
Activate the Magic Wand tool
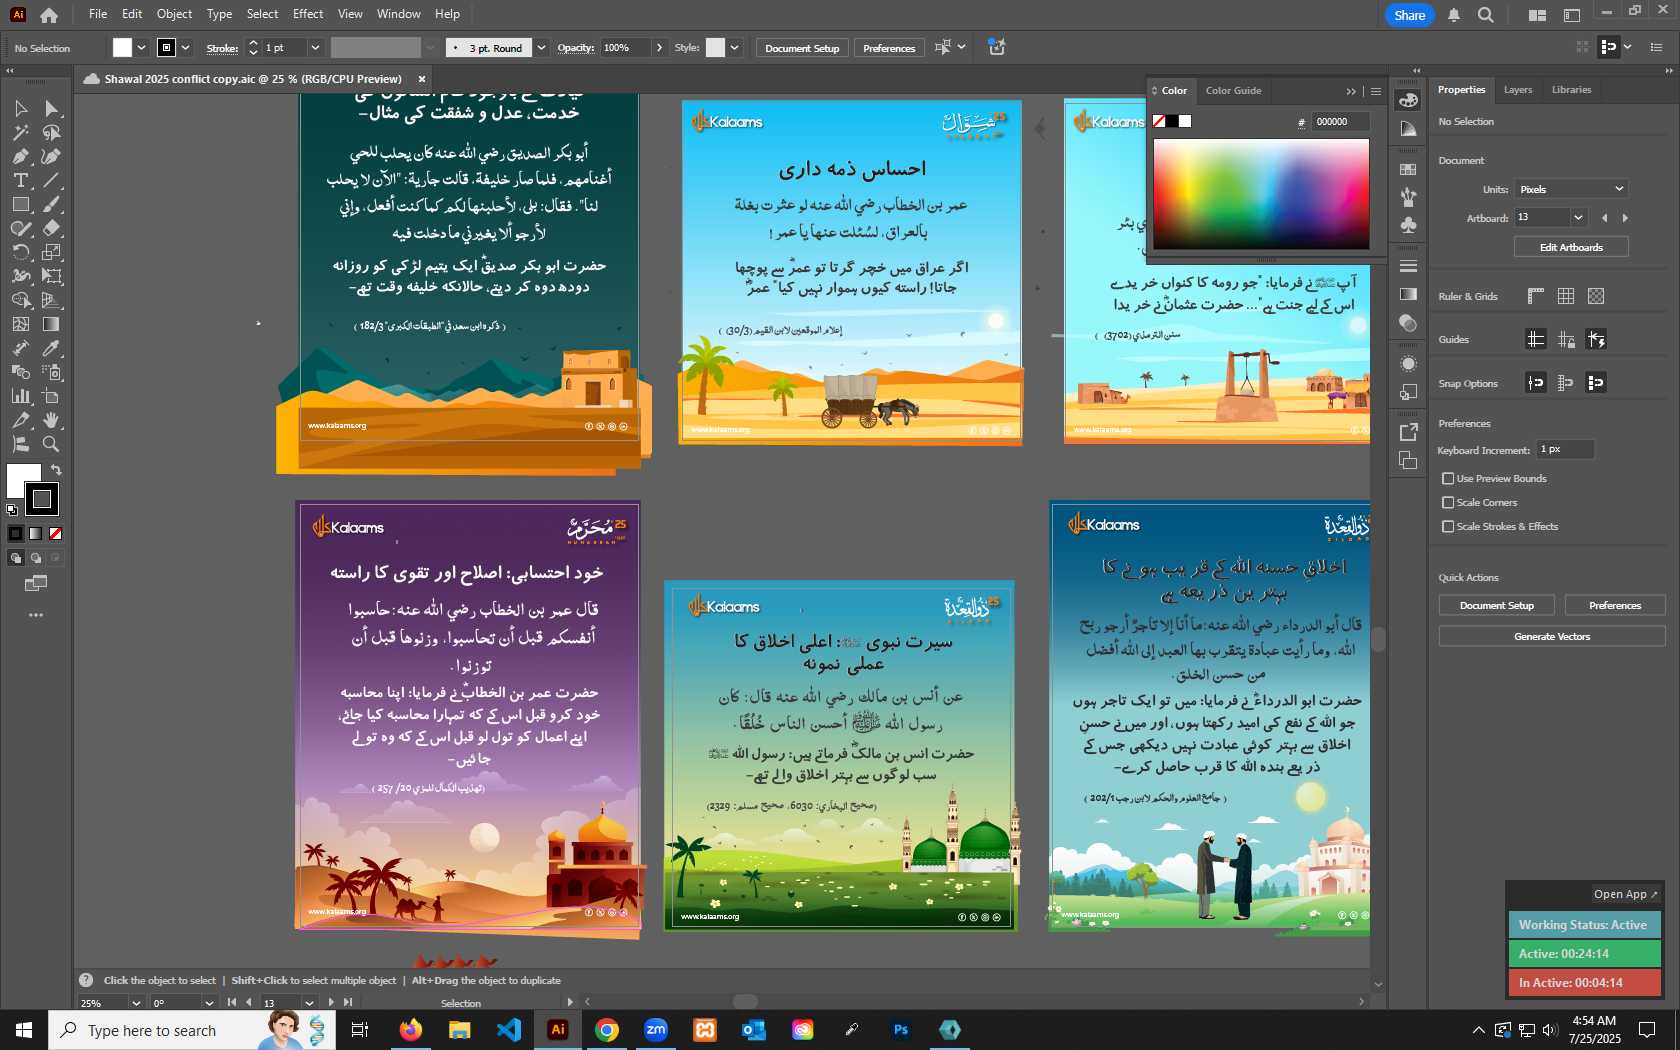point(20,132)
